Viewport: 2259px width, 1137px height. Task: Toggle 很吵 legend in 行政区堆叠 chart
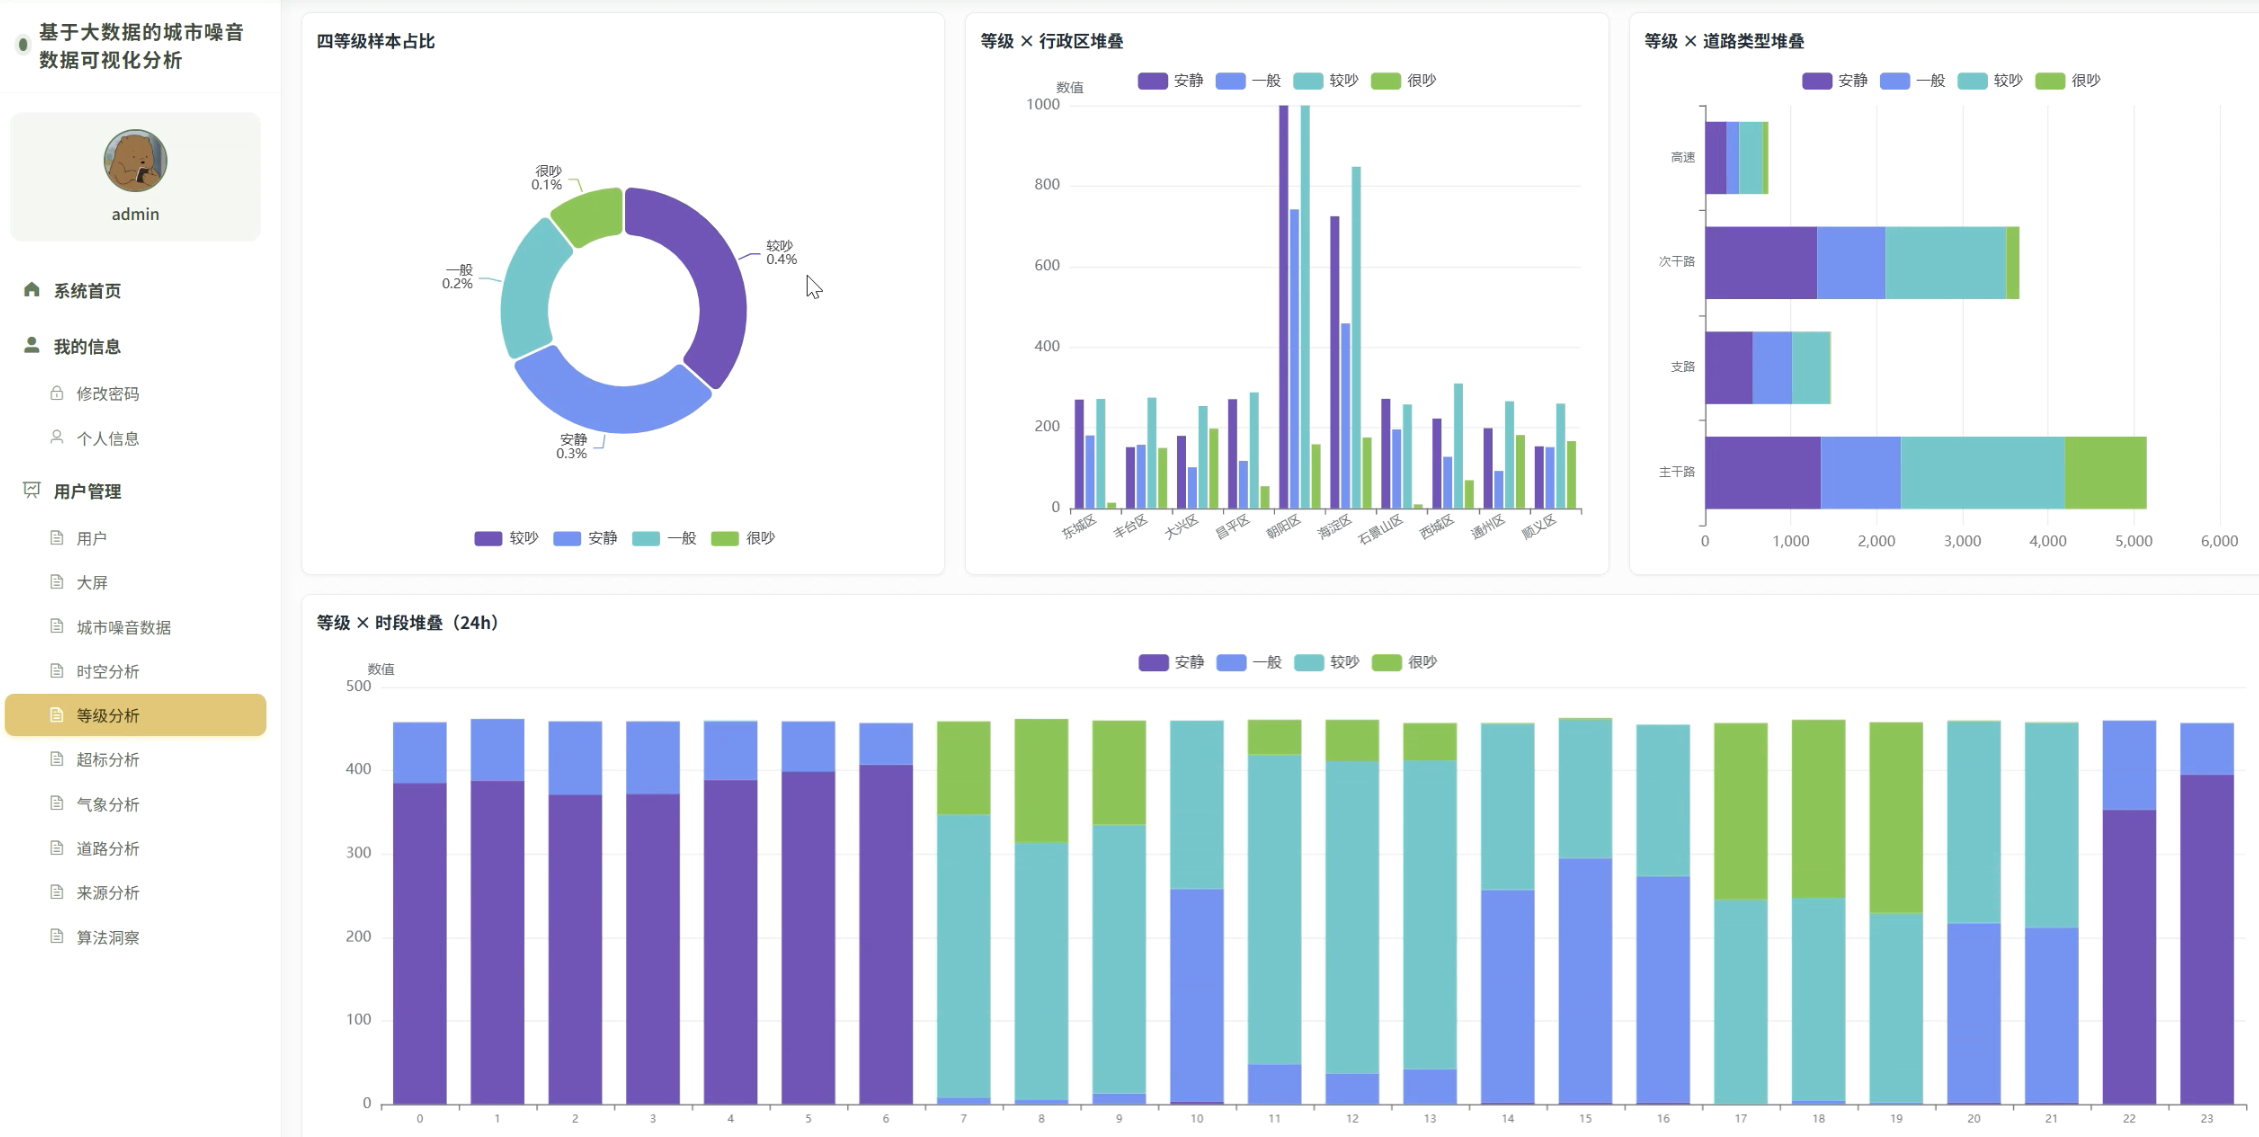[x=1404, y=80]
